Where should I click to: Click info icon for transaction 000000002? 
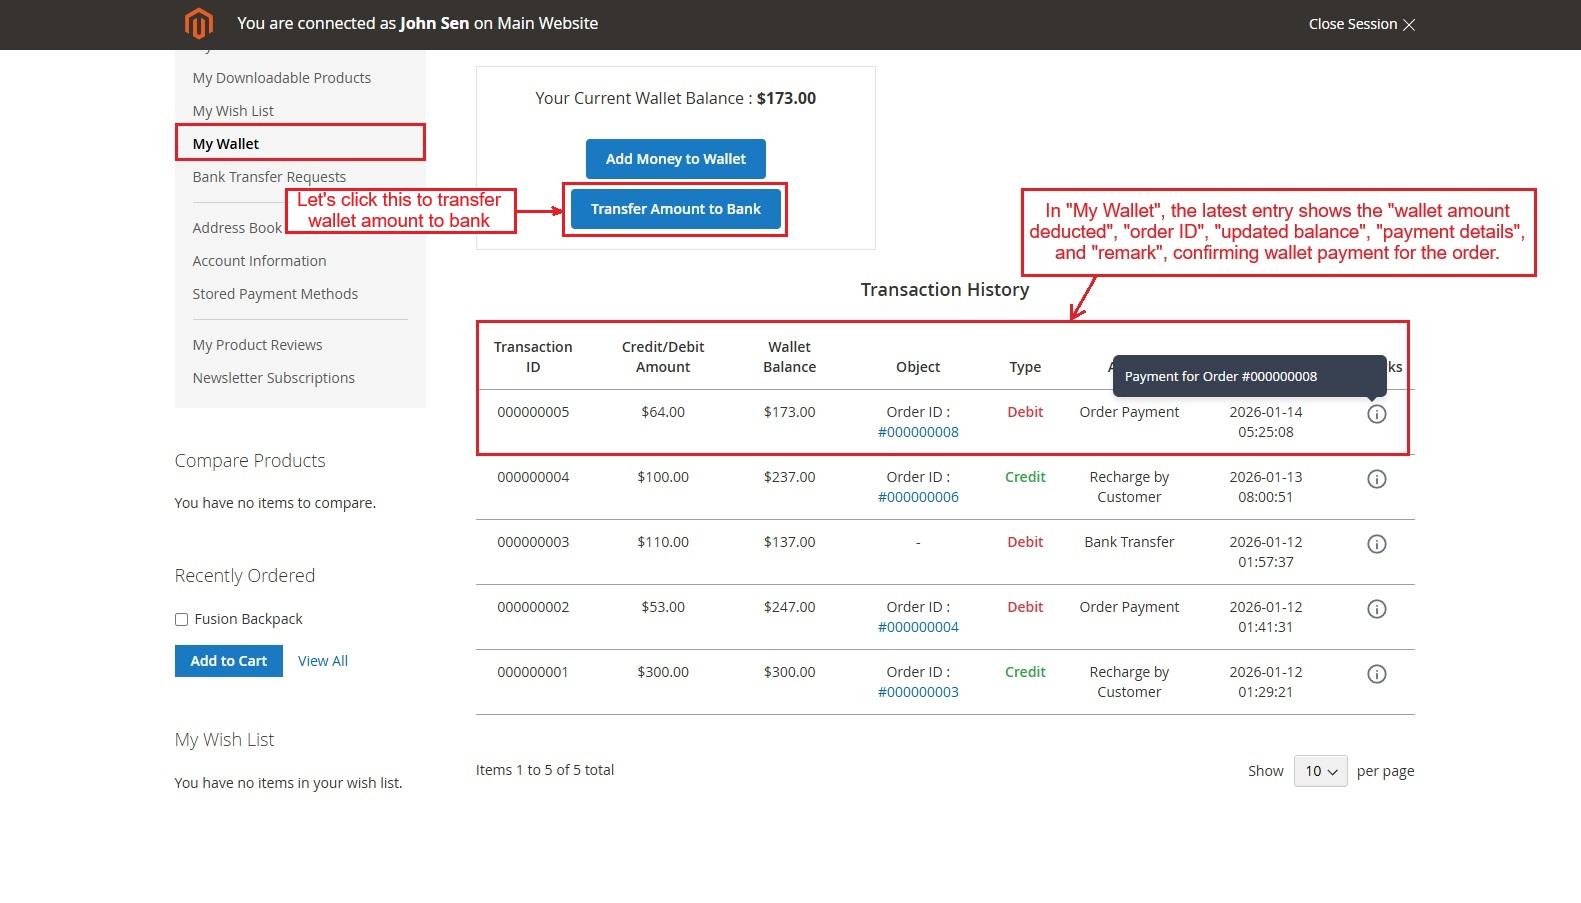pos(1376,609)
